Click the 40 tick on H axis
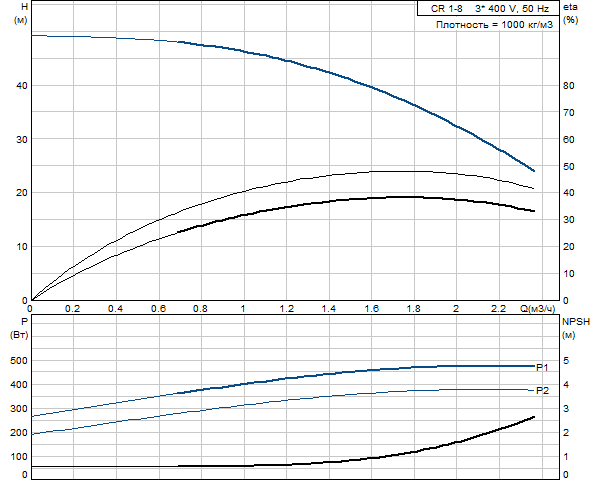592x480 pixels. 22,86
